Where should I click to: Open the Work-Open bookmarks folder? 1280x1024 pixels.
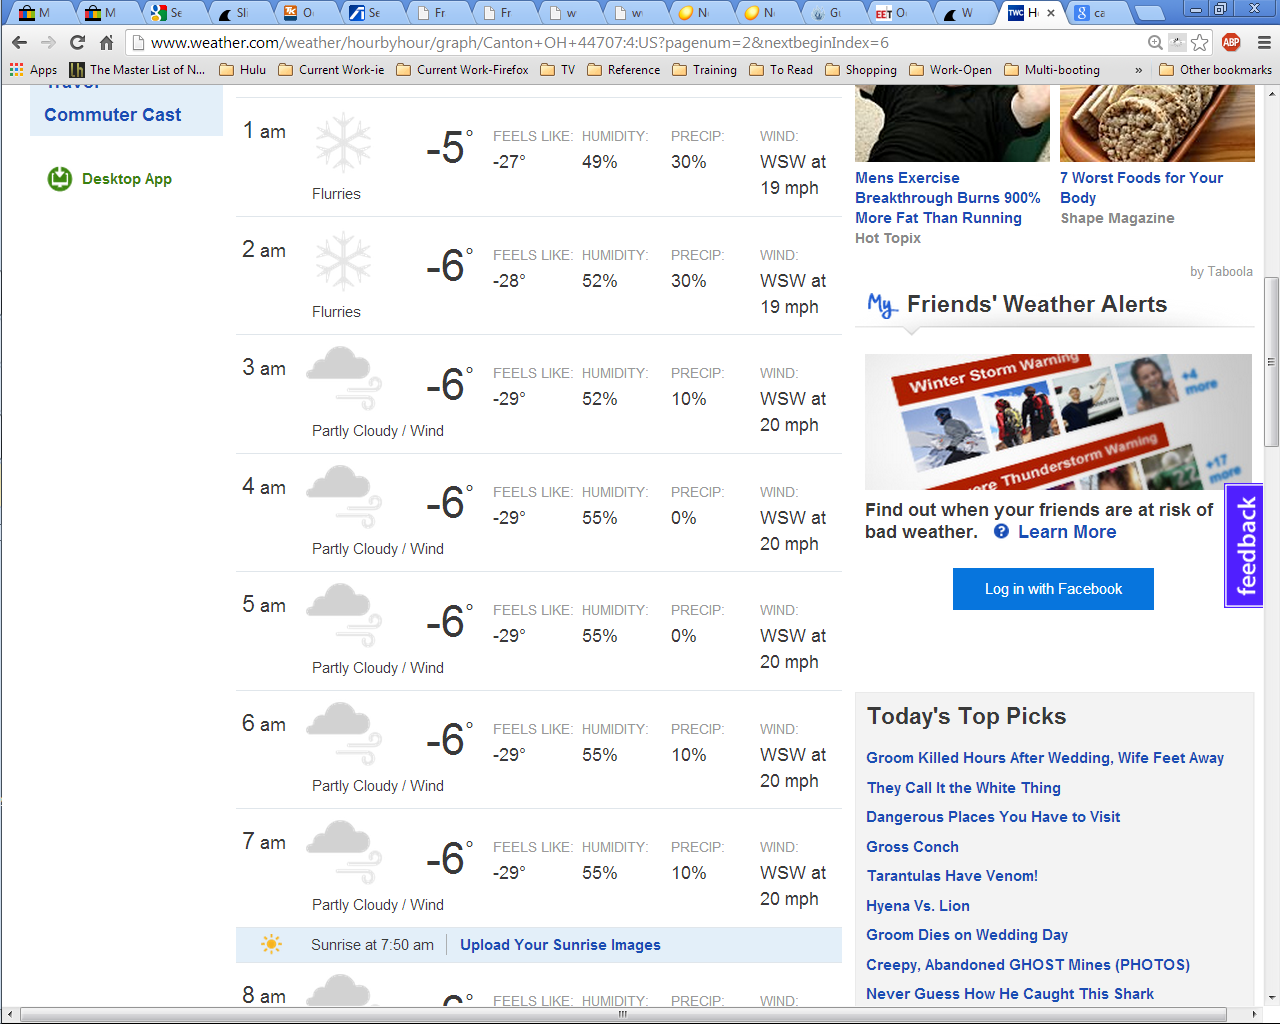(950, 70)
